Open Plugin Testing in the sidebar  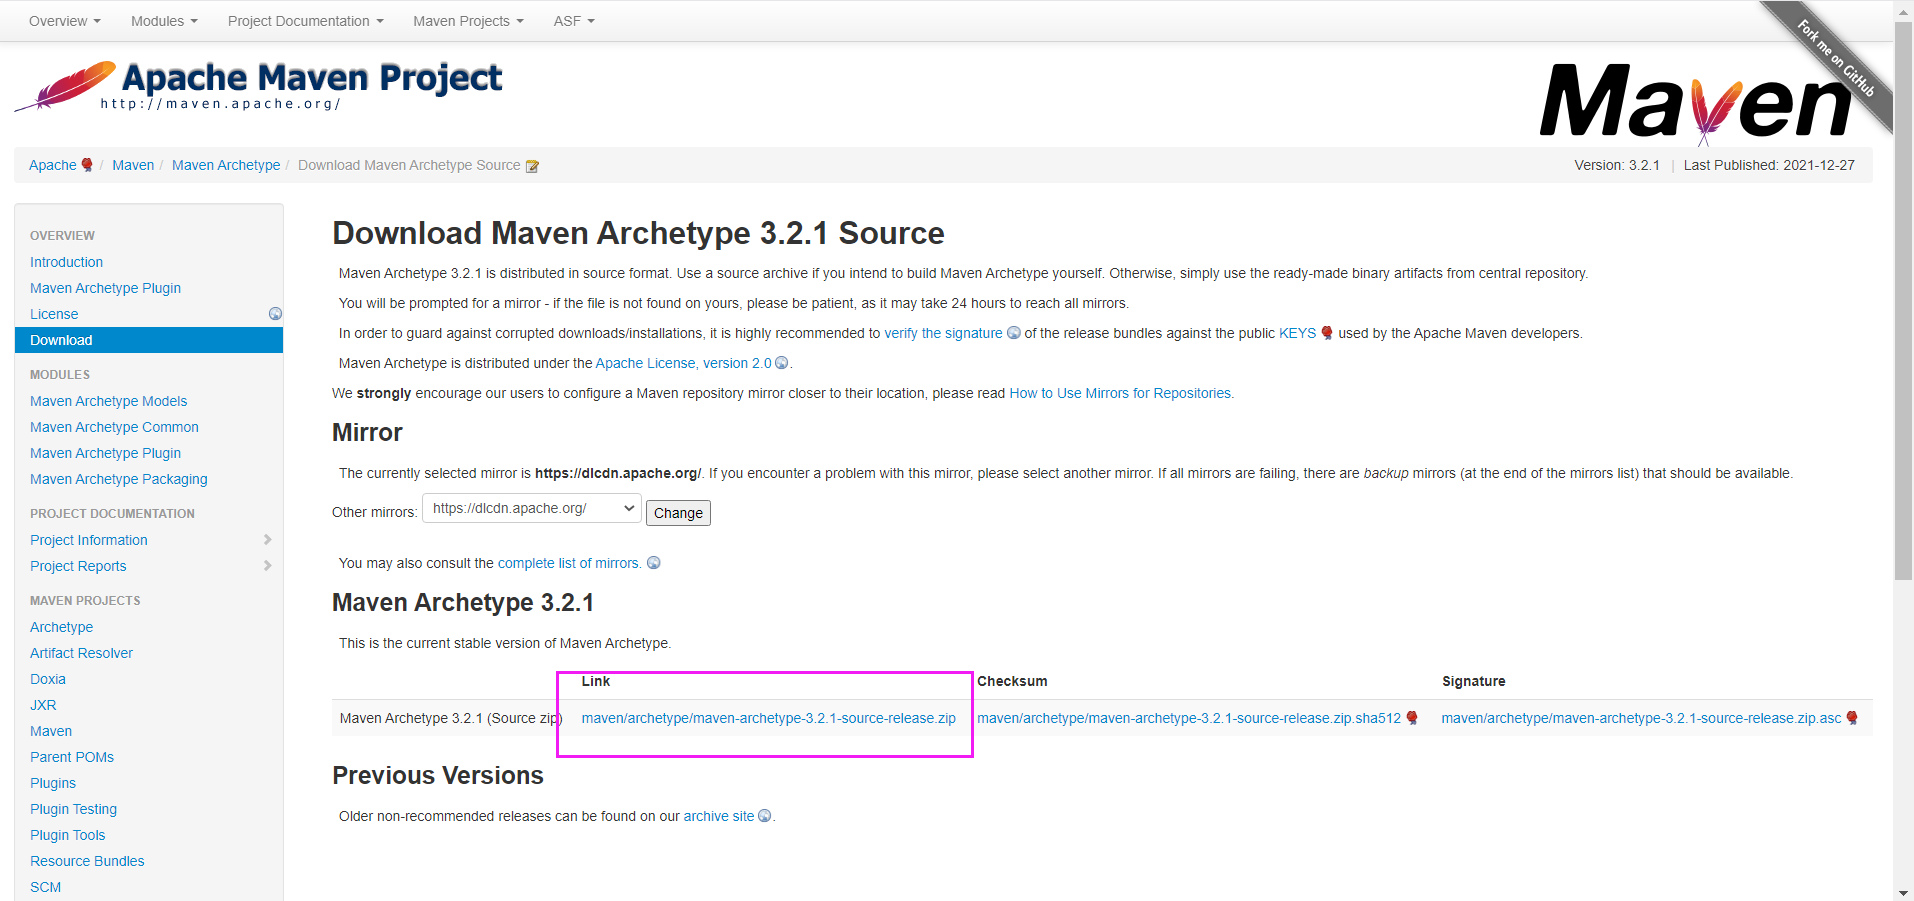pyautogui.click(x=73, y=809)
